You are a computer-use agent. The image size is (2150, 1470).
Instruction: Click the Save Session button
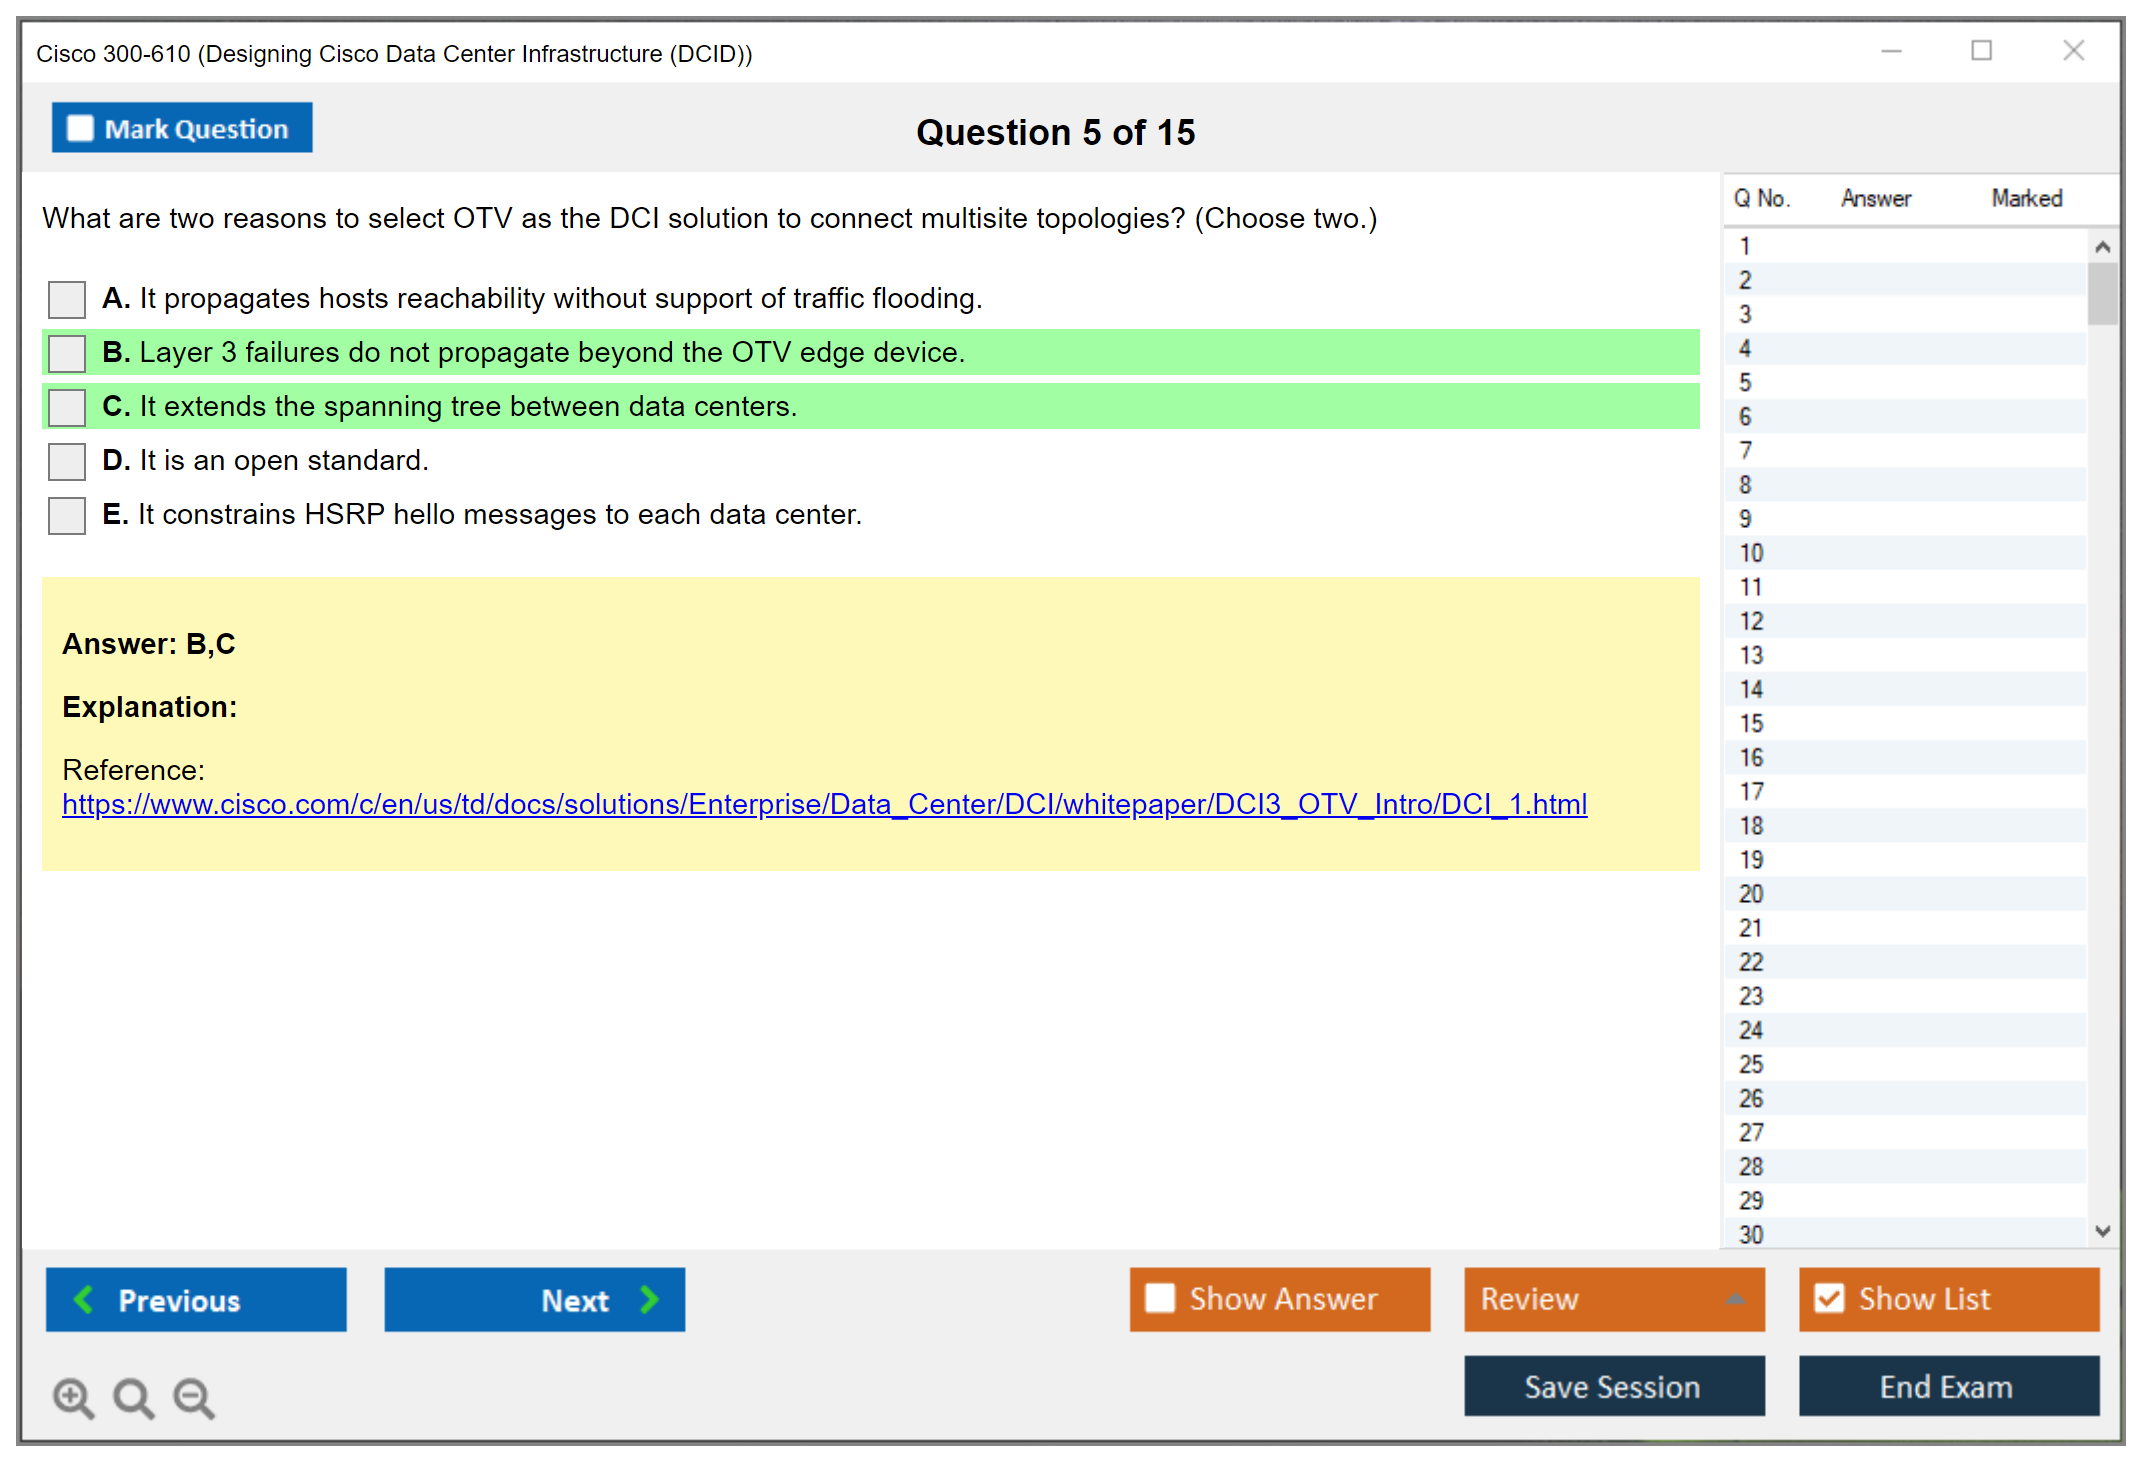click(x=1613, y=1386)
